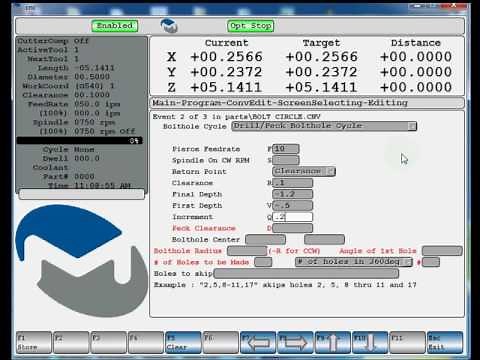
Task: Click the CutterComp Off status line
Action: tap(53, 41)
